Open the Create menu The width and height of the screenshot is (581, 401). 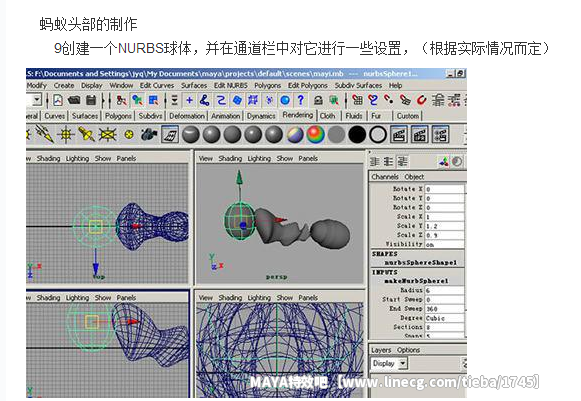64,86
